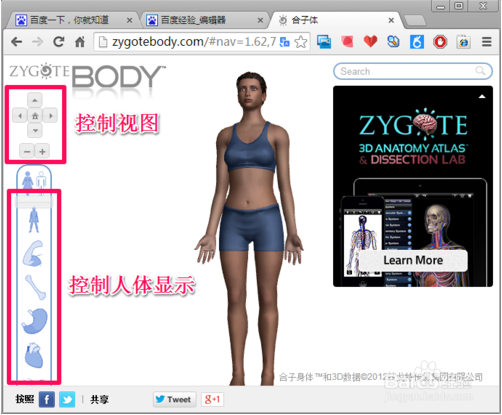Click the red stop-hand adblock icon
This screenshot has height=415, width=502.
[440, 42]
